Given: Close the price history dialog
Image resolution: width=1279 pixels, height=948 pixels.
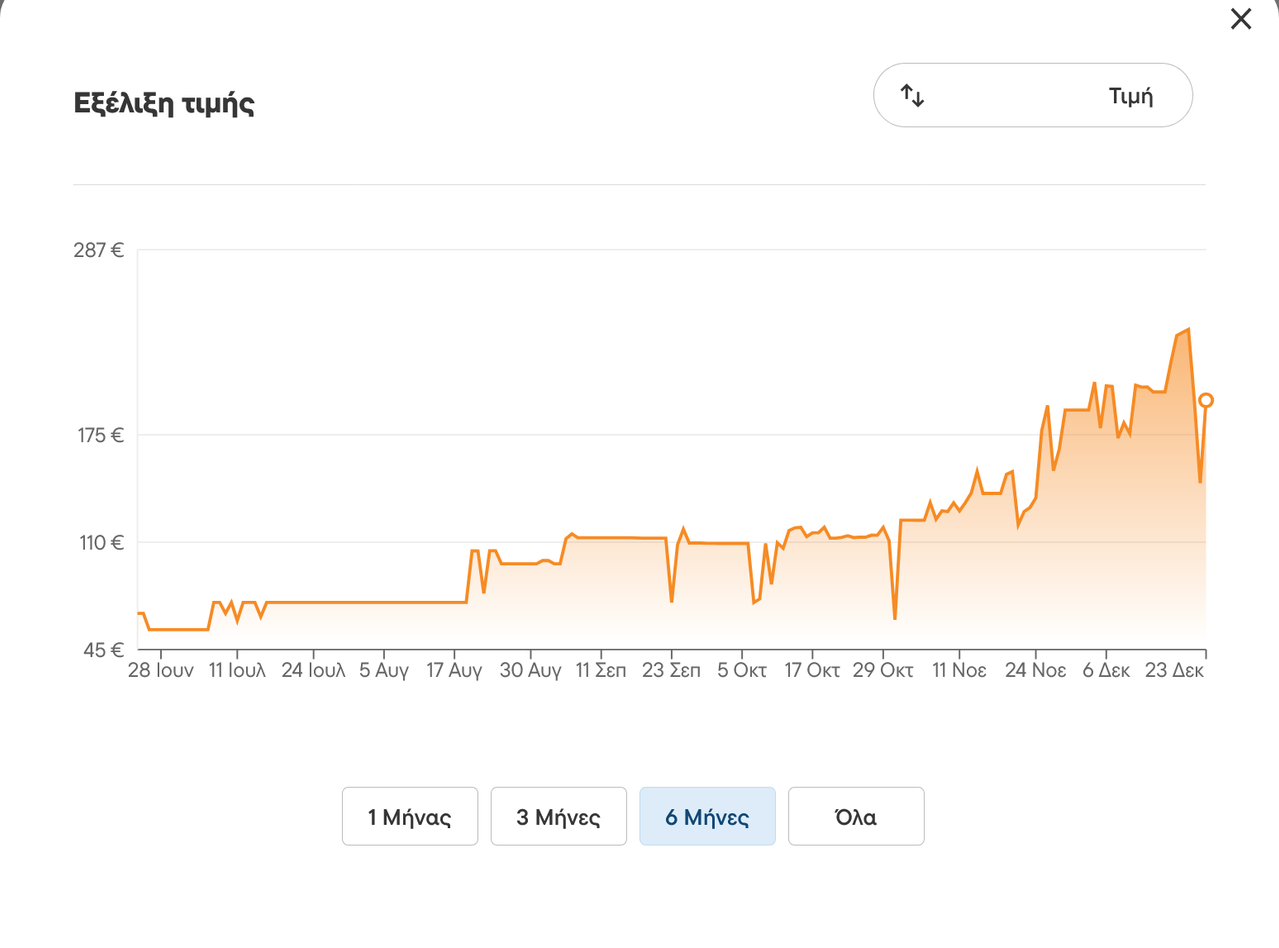Looking at the screenshot, I should (1240, 19).
